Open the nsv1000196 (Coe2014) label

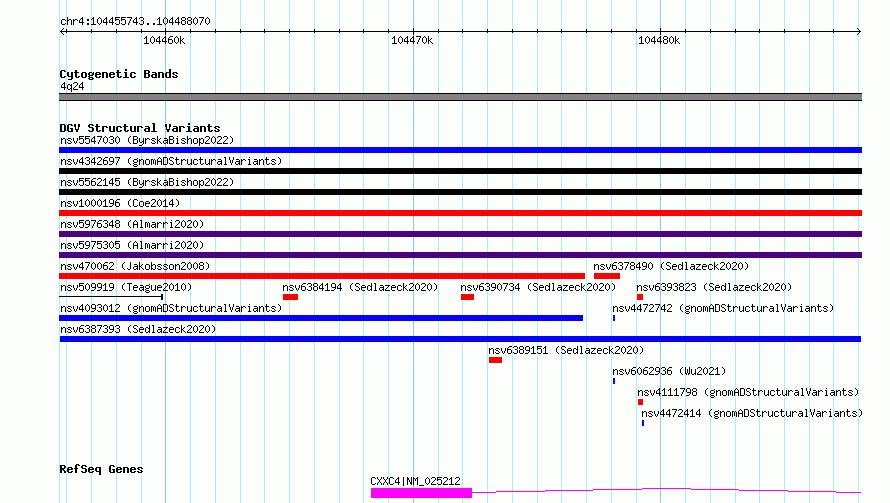tap(120, 203)
